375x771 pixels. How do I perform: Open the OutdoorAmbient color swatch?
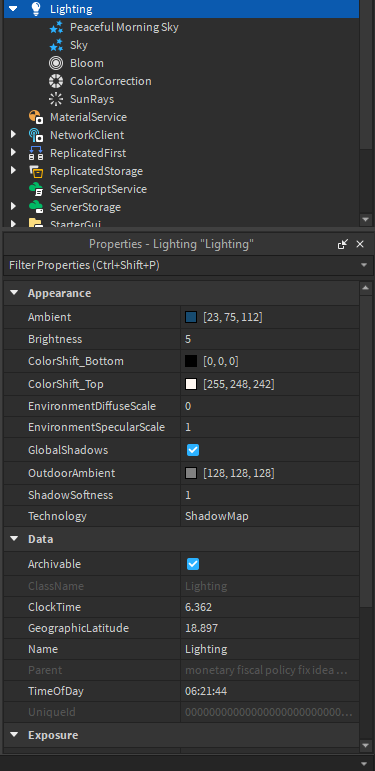point(191,473)
